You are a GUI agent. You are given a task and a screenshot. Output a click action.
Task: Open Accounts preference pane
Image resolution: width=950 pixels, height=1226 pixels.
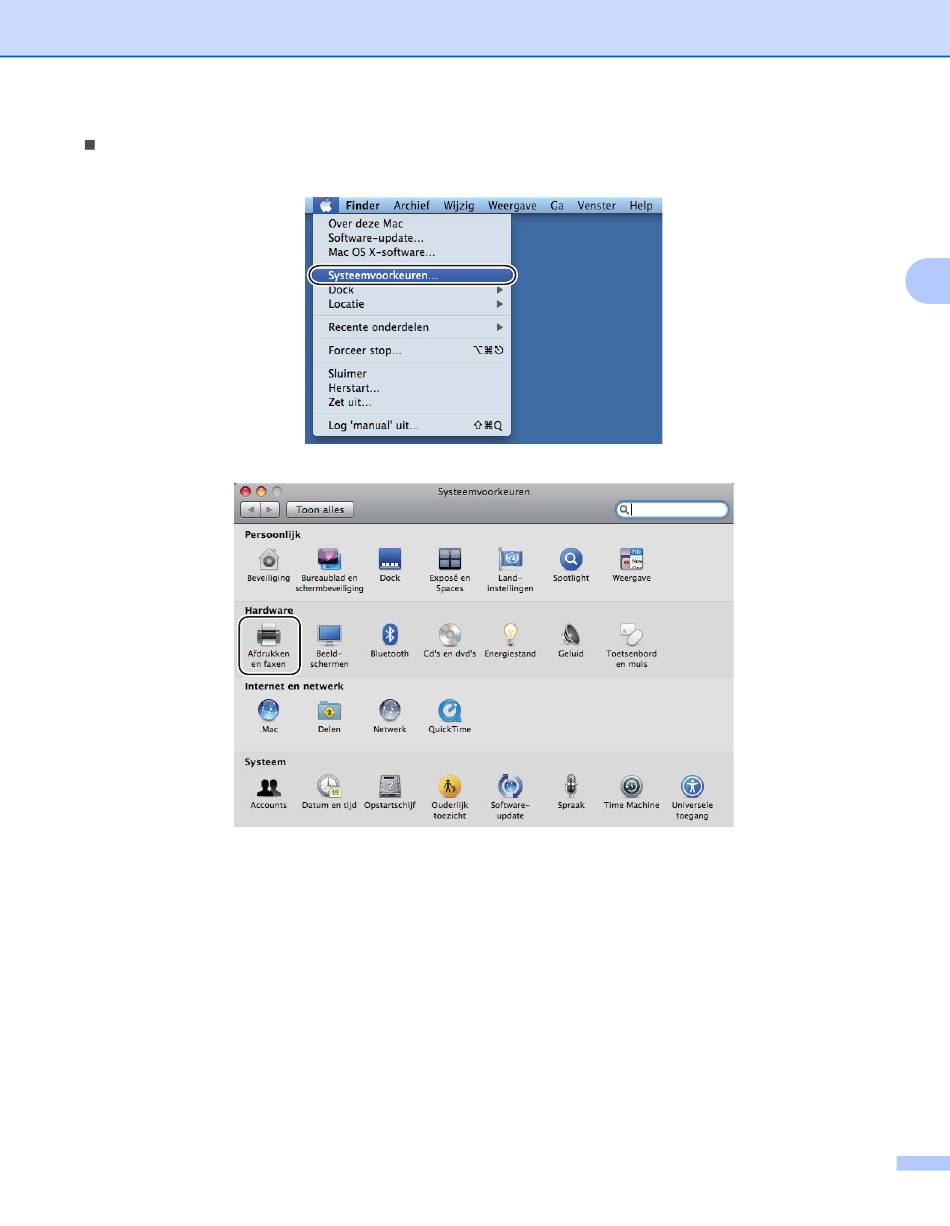269,792
